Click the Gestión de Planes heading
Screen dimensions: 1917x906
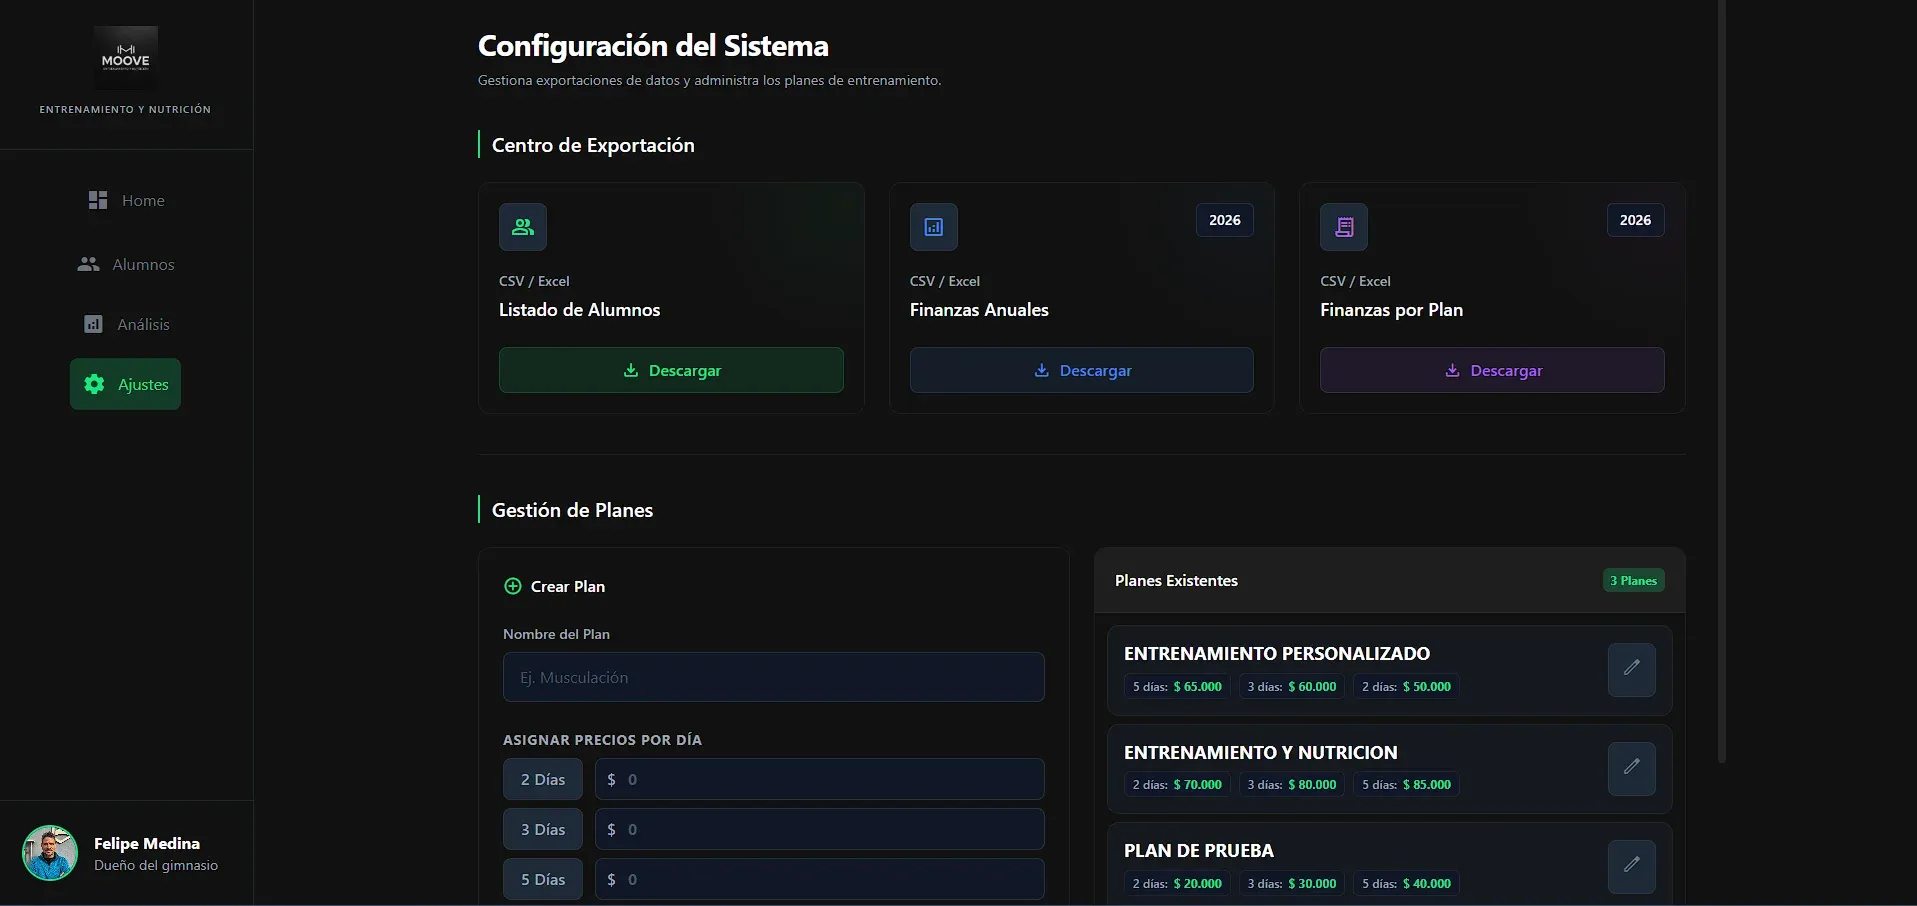coord(572,510)
